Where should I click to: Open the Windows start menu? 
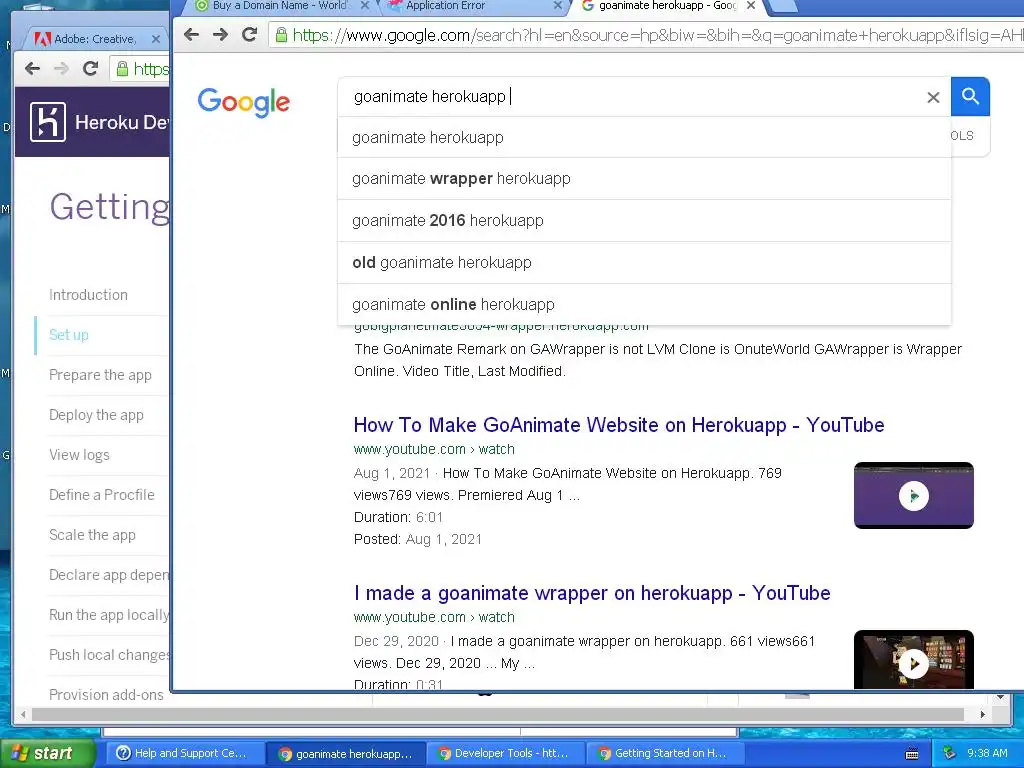click(x=47, y=753)
